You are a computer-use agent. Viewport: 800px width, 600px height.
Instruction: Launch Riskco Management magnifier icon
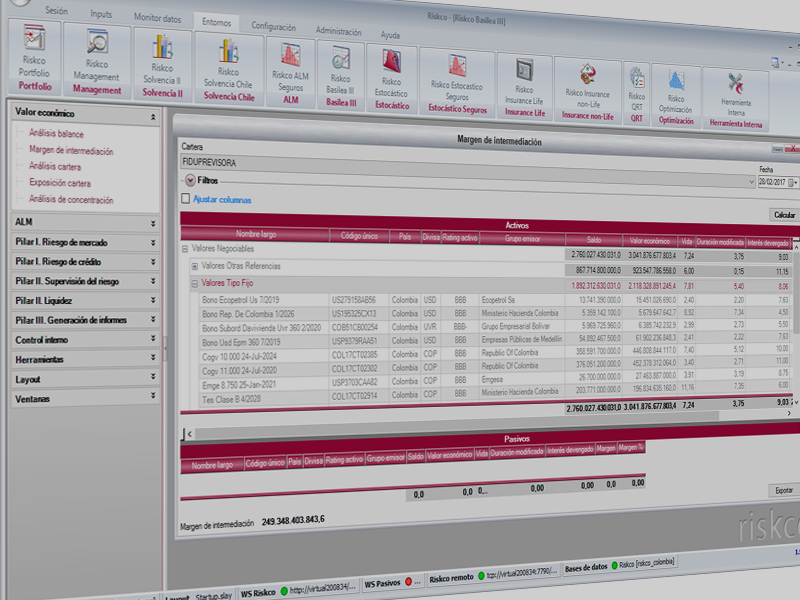coord(97,42)
